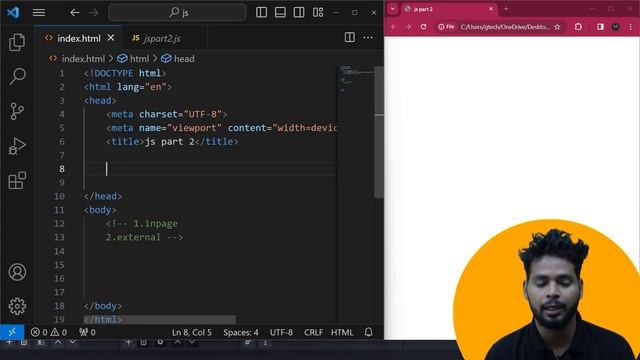The height and width of the screenshot is (360, 640).
Task: Click the closing head tag line 10
Action: coord(103,196)
